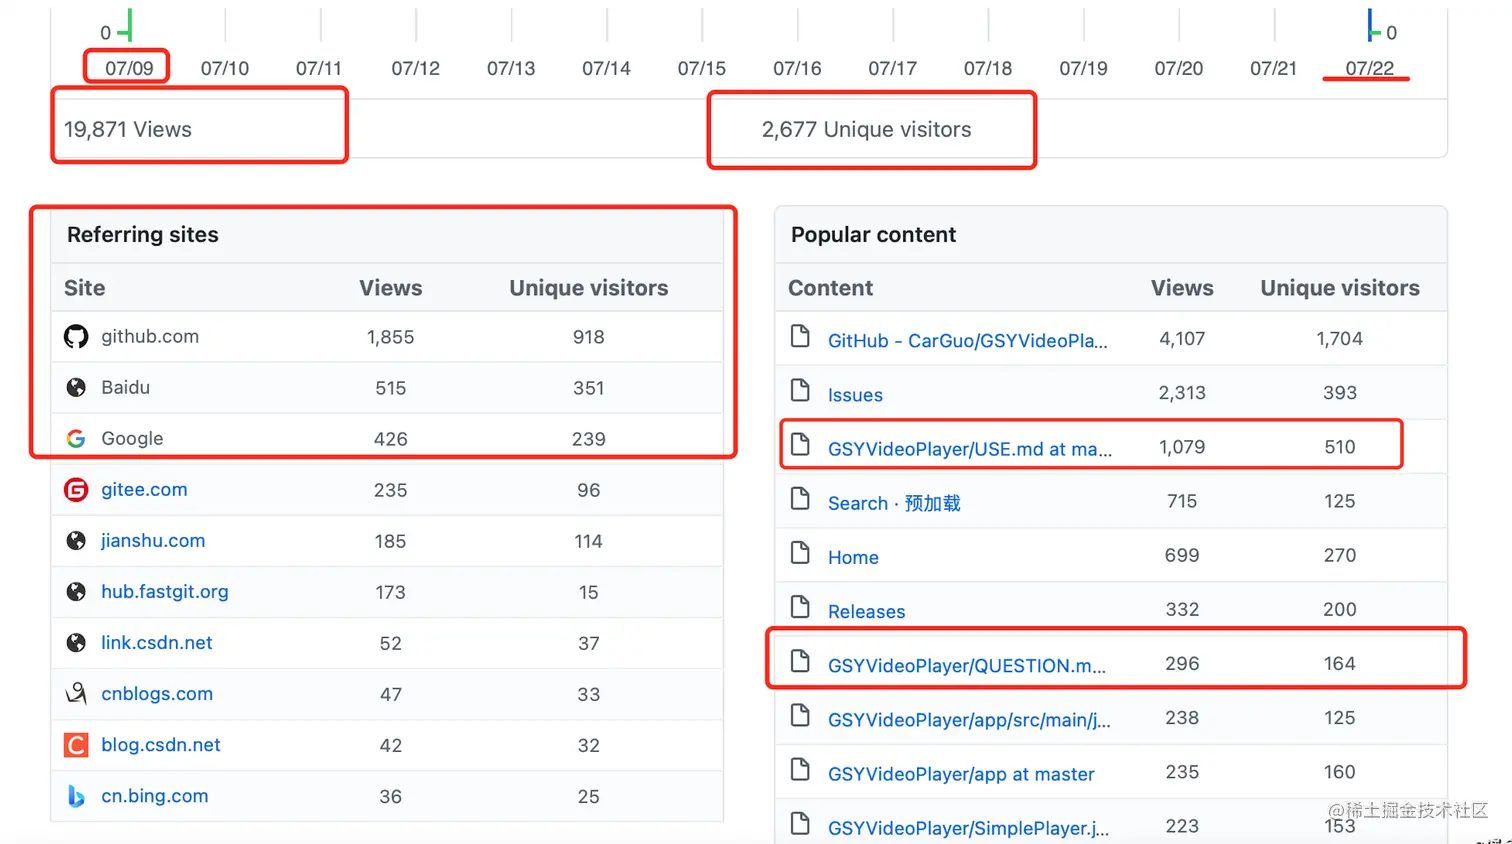The width and height of the screenshot is (1512, 844).
Task: Click the file icon beside Home
Action: coord(800,552)
